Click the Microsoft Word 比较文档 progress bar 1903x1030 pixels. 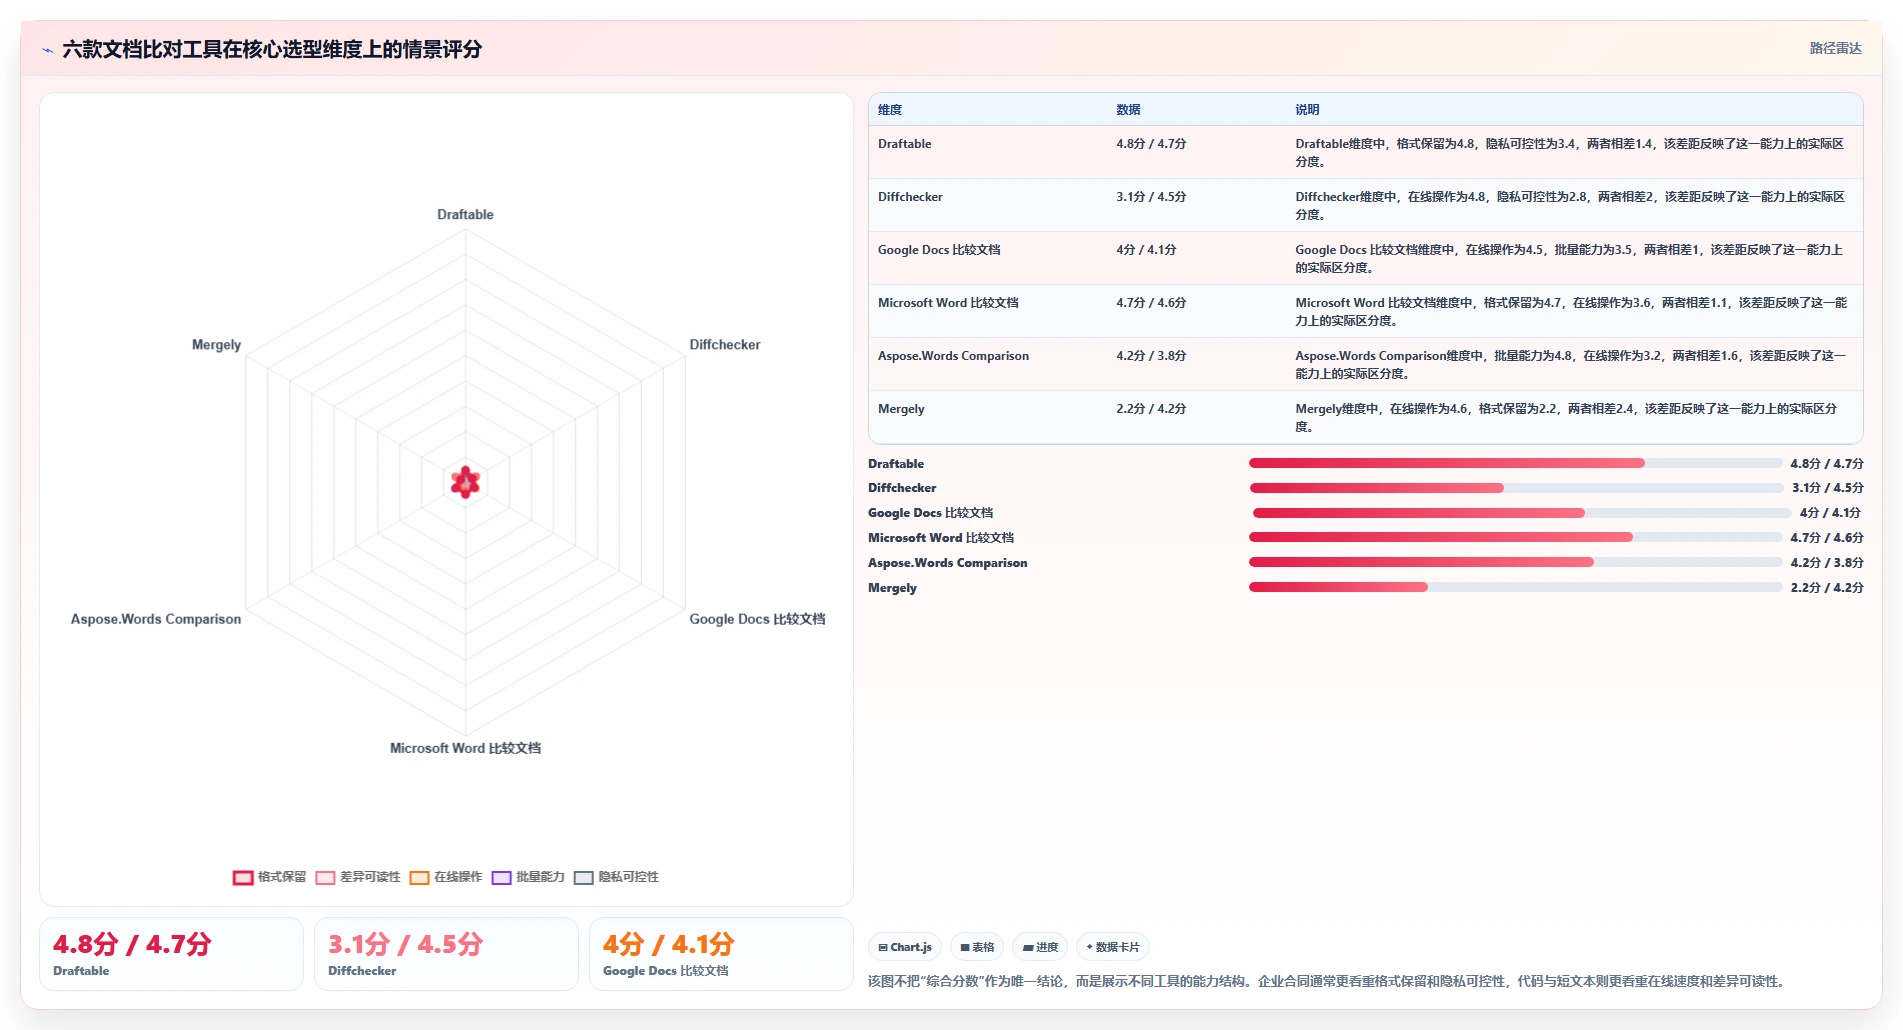pyautogui.click(x=1515, y=537)
